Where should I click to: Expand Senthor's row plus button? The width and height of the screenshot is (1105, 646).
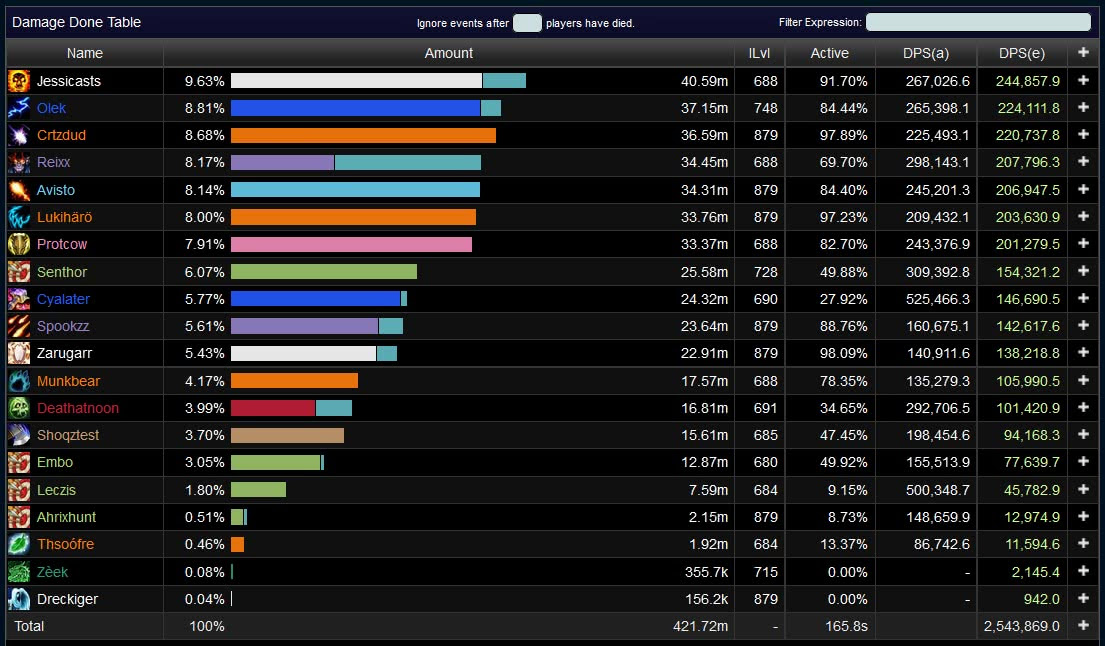coord(1083,271)
